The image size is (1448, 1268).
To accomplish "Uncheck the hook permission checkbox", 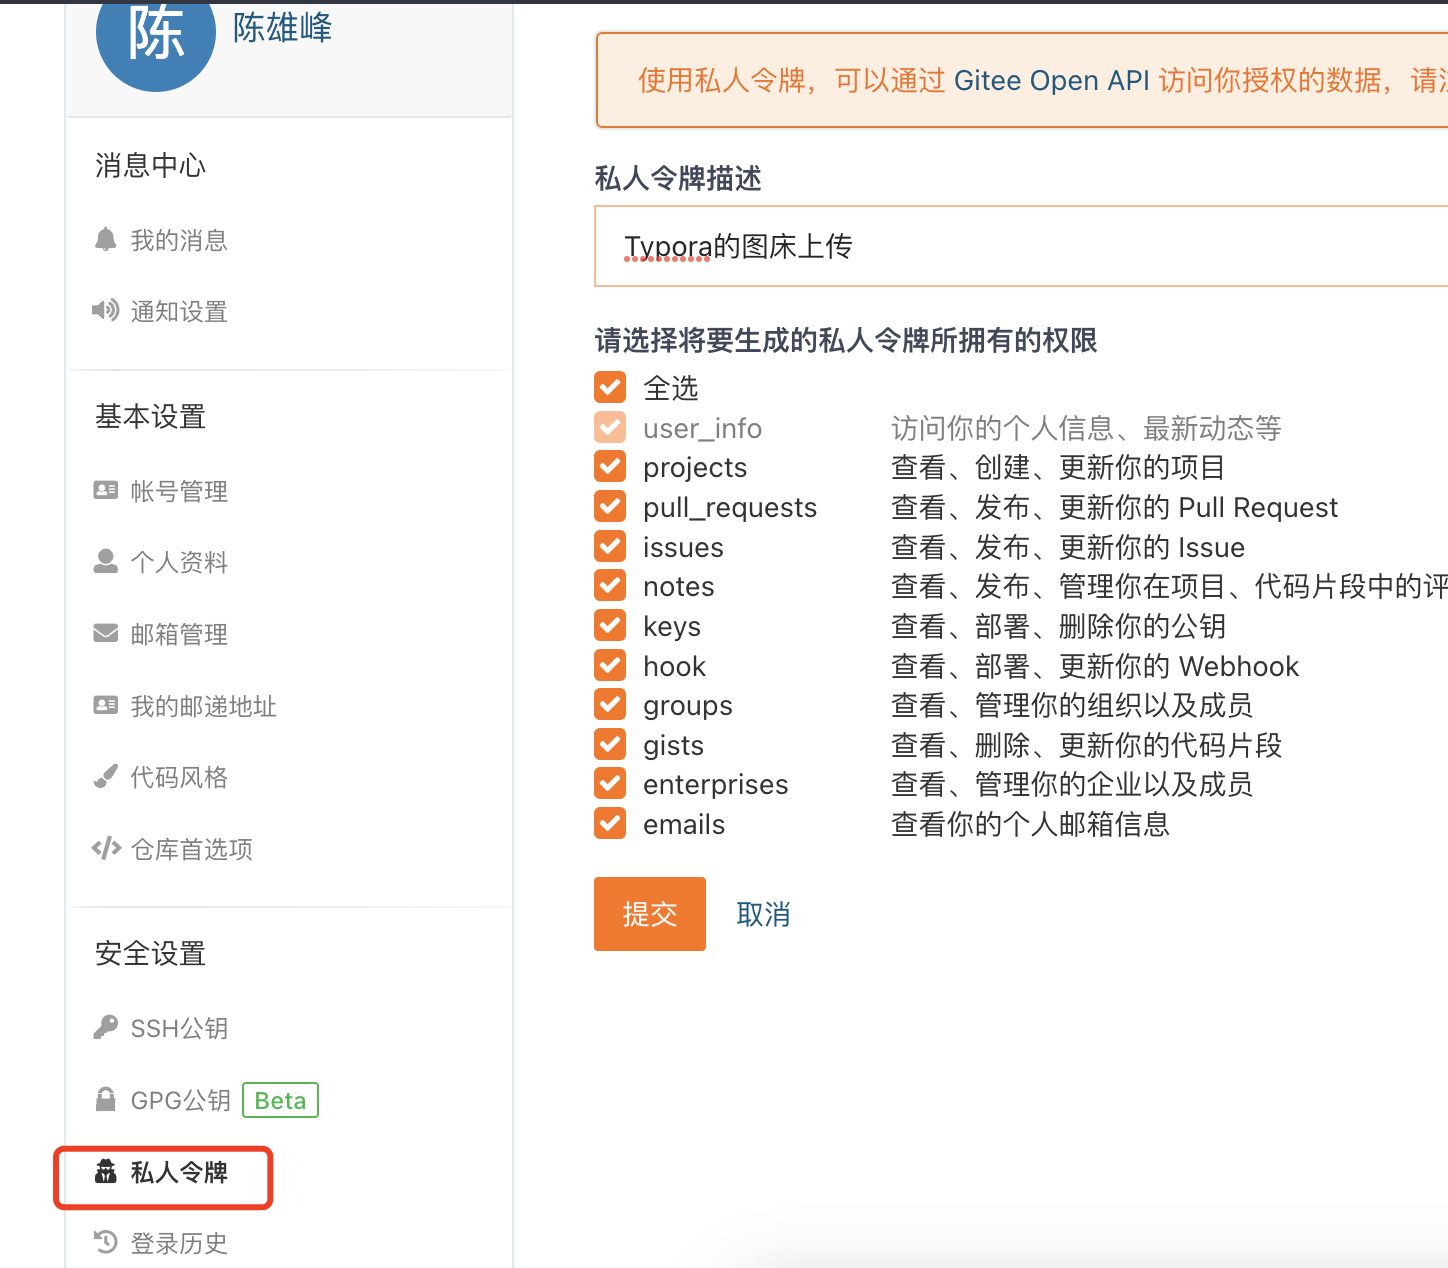I will click(610, 665).
